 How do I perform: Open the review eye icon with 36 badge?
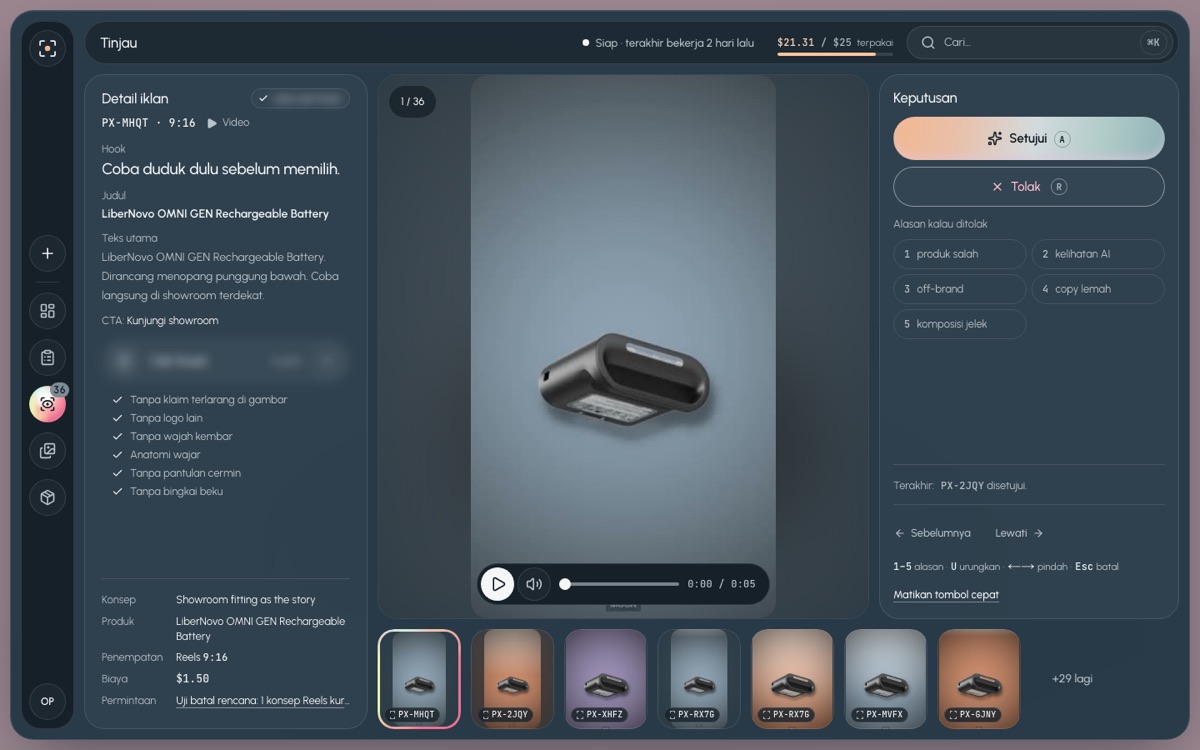pyautogui.click(x=47, y=404)
